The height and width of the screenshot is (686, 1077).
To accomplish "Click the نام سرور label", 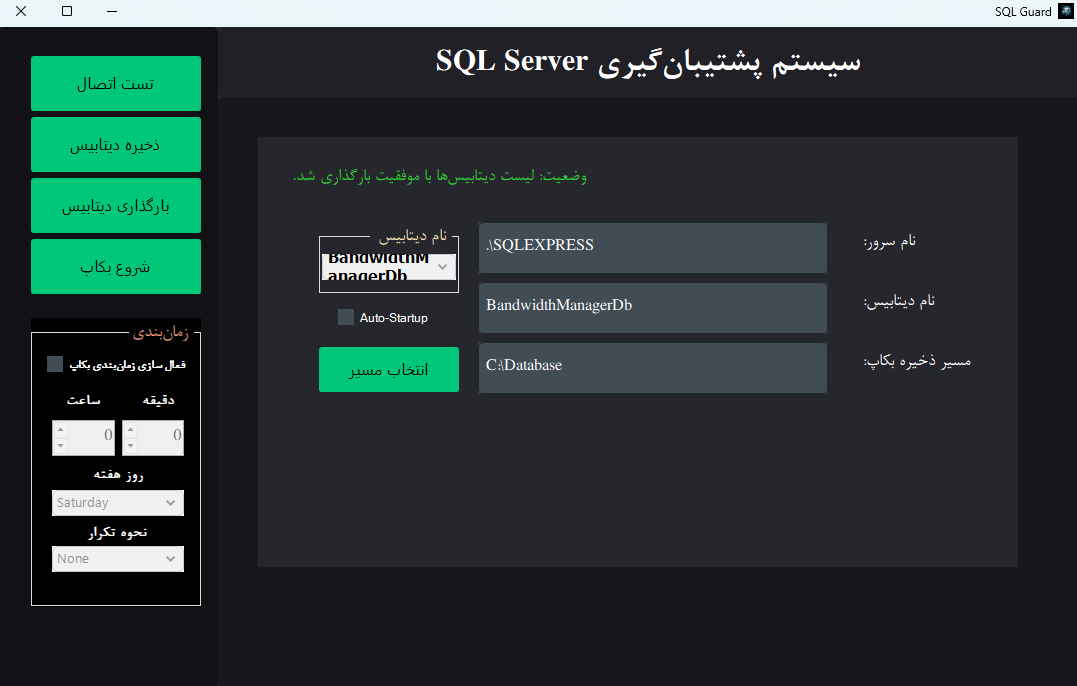I will click(889, 241).
